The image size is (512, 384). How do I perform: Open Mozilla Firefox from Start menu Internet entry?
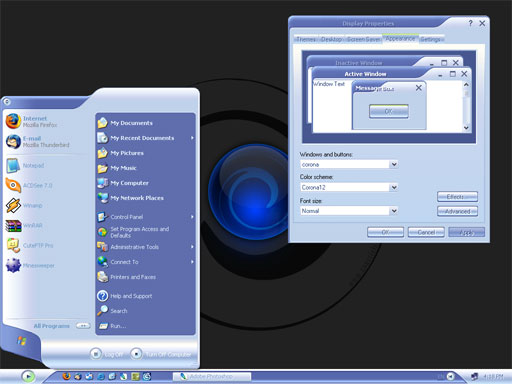[x=32, y=121]
